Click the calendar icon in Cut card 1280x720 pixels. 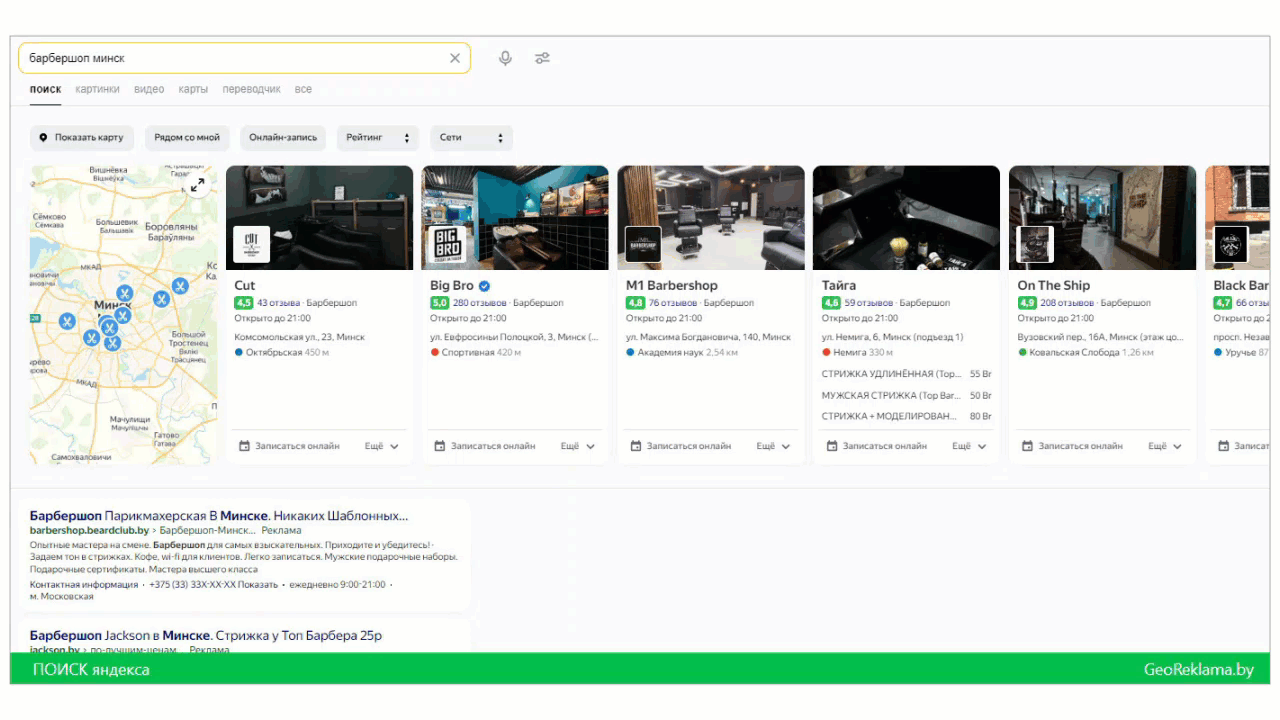coord(245,446)
